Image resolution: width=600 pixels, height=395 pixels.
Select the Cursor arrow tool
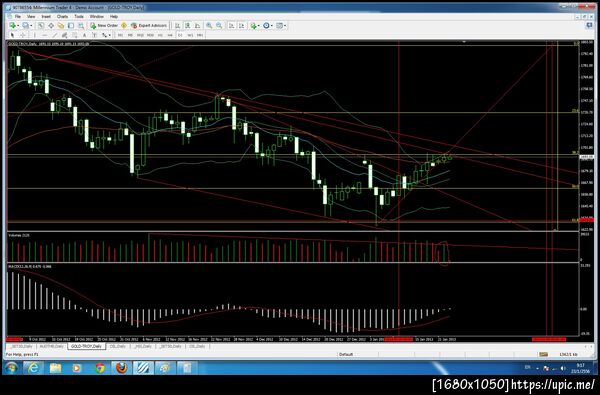(12, 35)
